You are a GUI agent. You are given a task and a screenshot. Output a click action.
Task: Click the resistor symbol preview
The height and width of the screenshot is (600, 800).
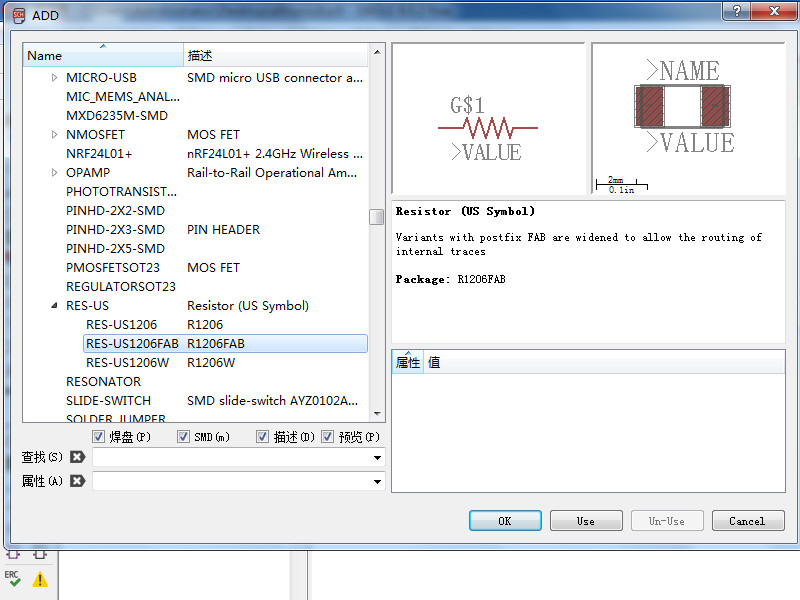coord(488,118)
